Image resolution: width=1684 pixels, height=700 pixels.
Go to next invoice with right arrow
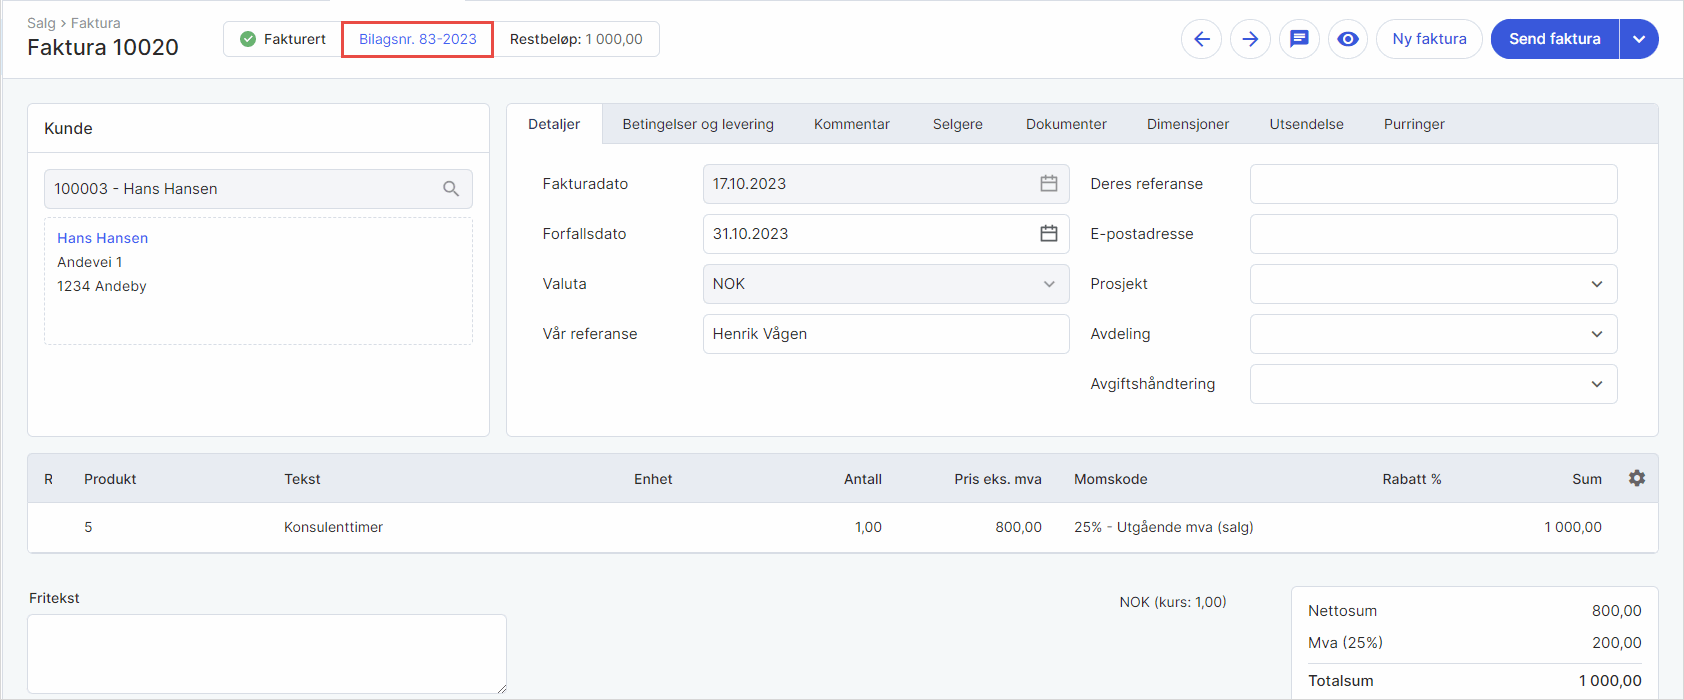1250,39
